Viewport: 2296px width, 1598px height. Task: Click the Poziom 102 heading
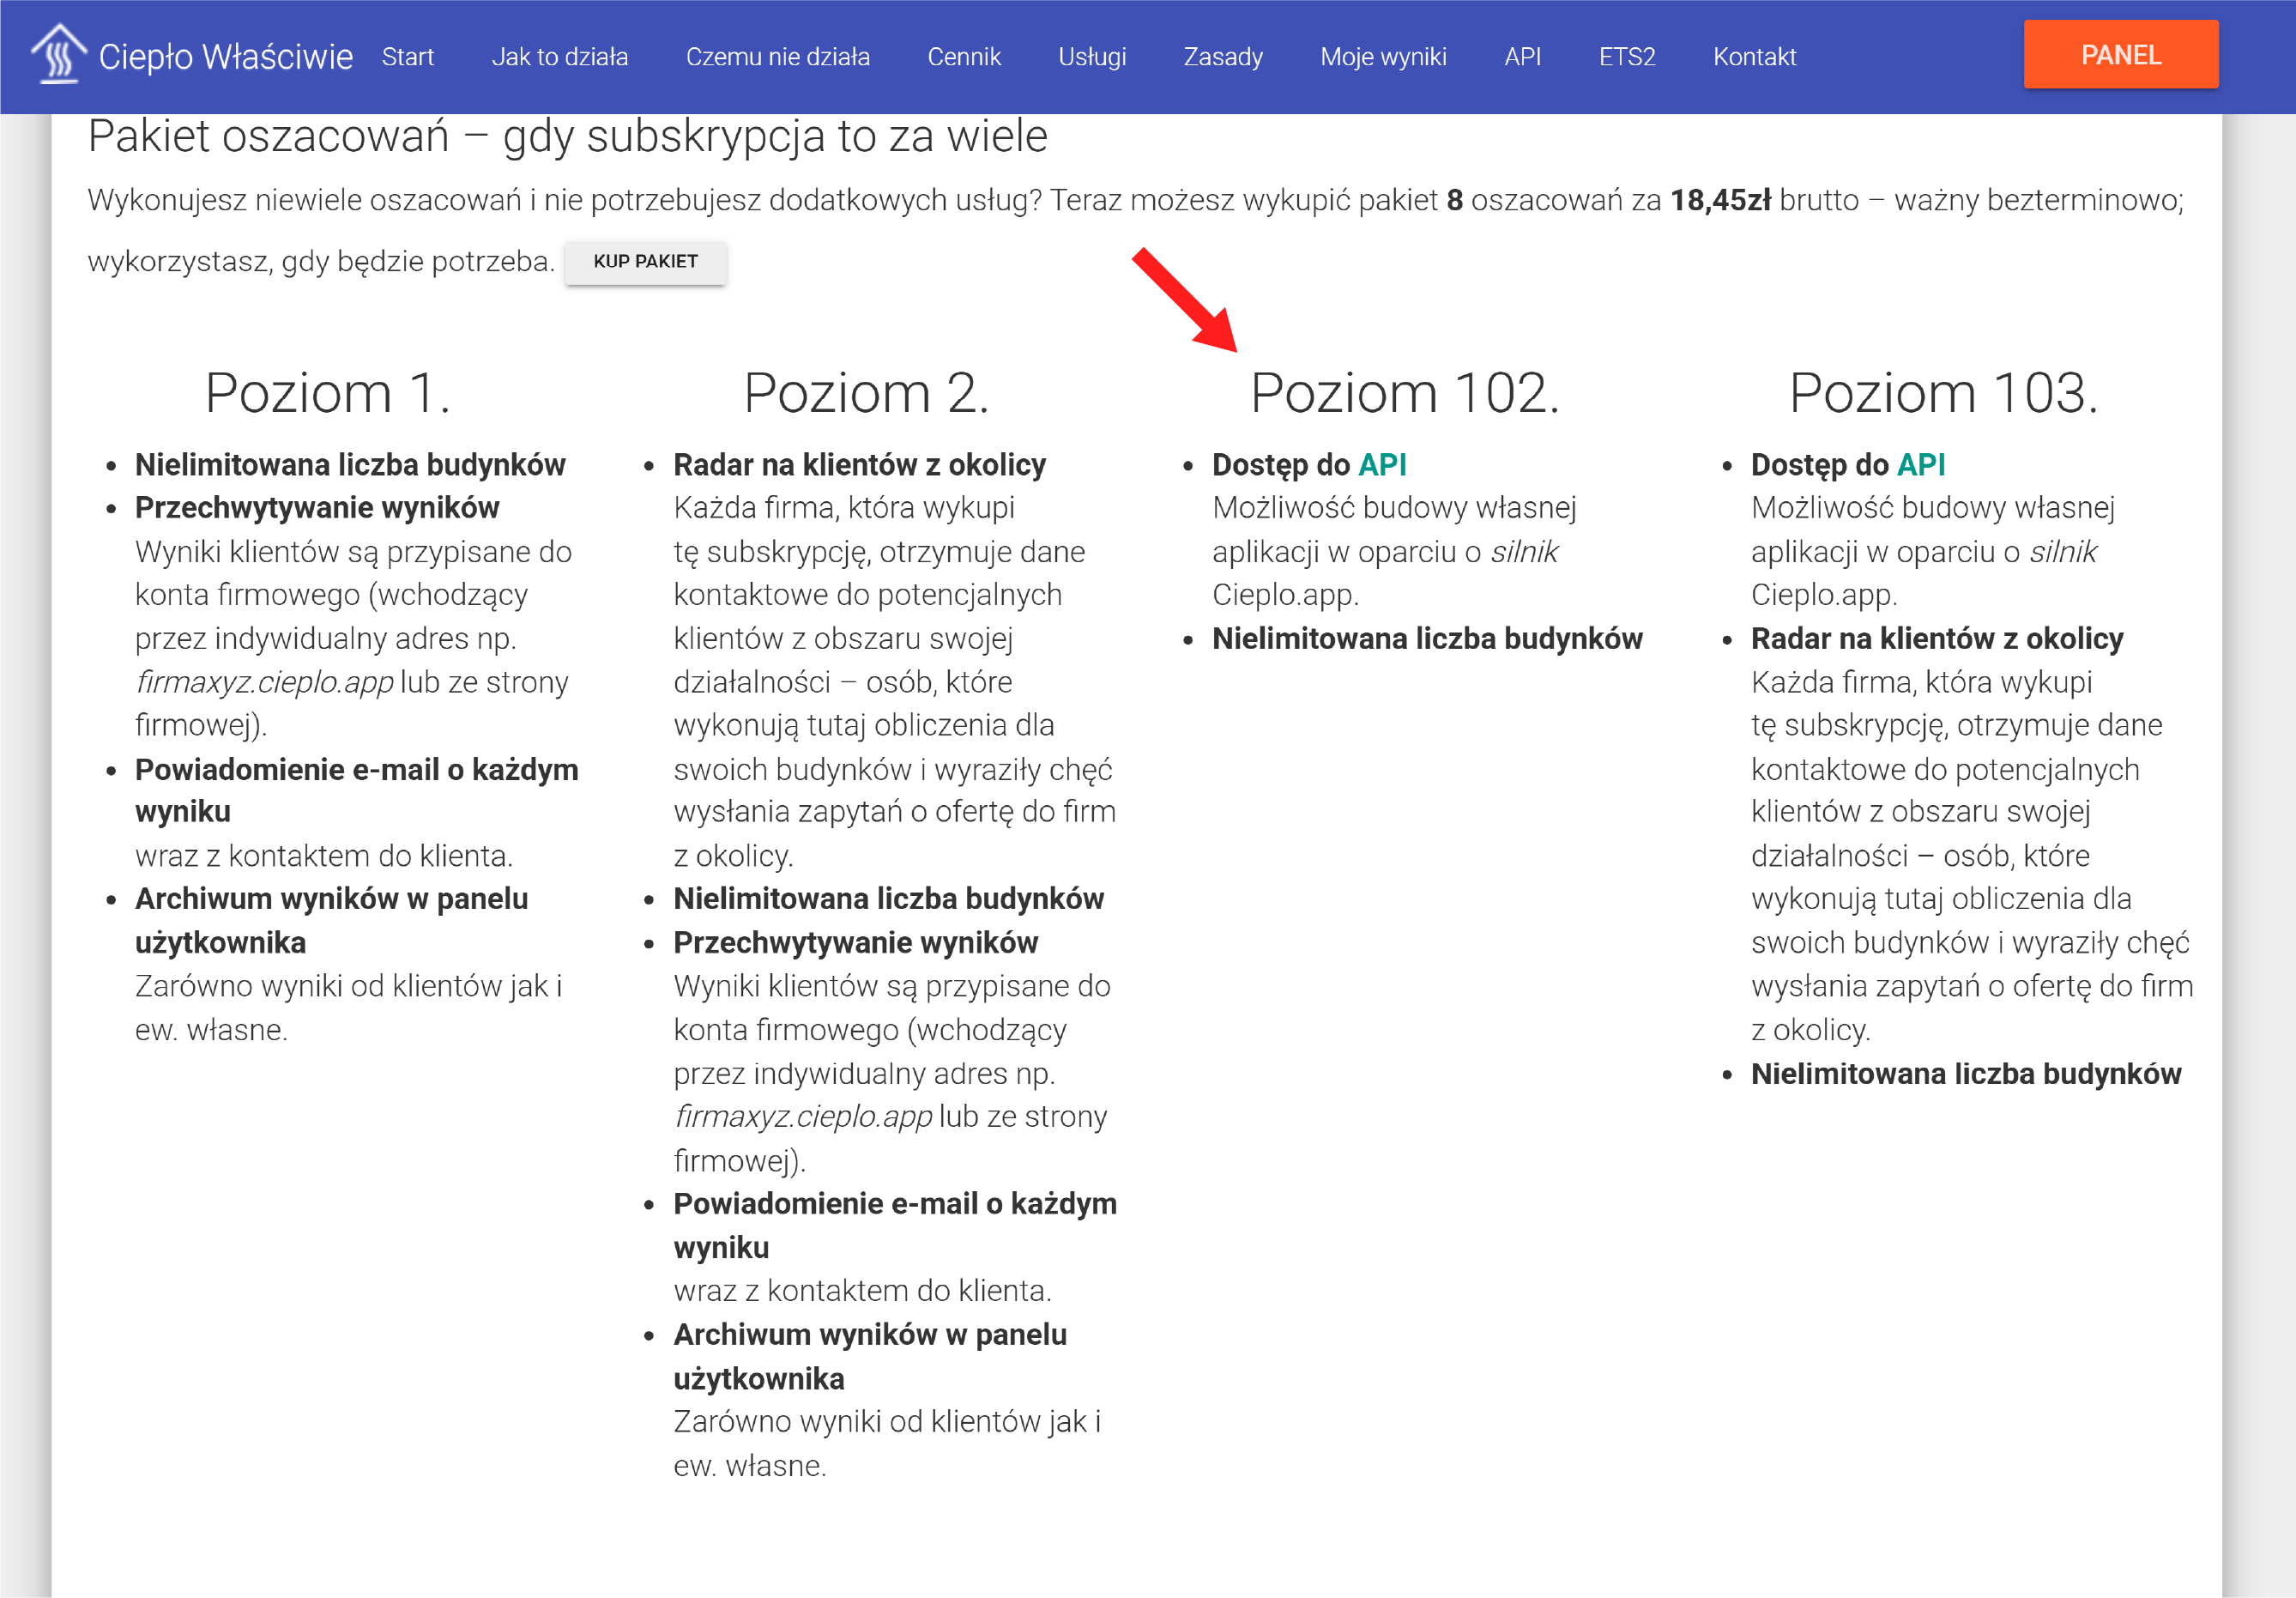point(1404,393)
